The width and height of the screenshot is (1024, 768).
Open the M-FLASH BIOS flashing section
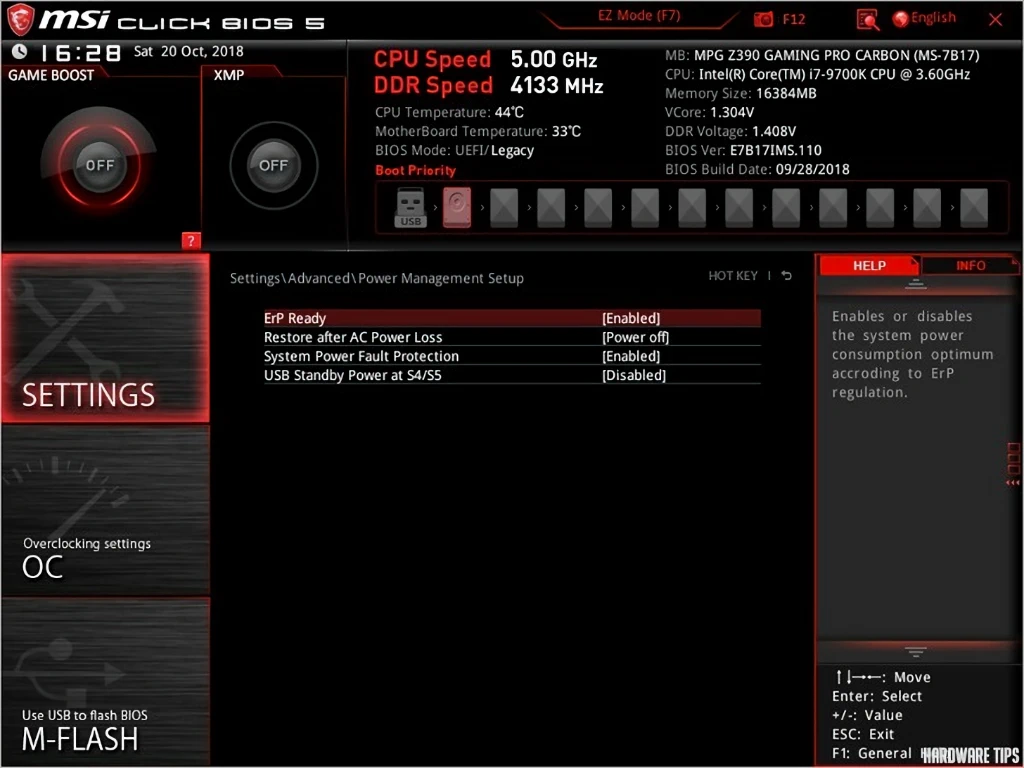(105, 682)
